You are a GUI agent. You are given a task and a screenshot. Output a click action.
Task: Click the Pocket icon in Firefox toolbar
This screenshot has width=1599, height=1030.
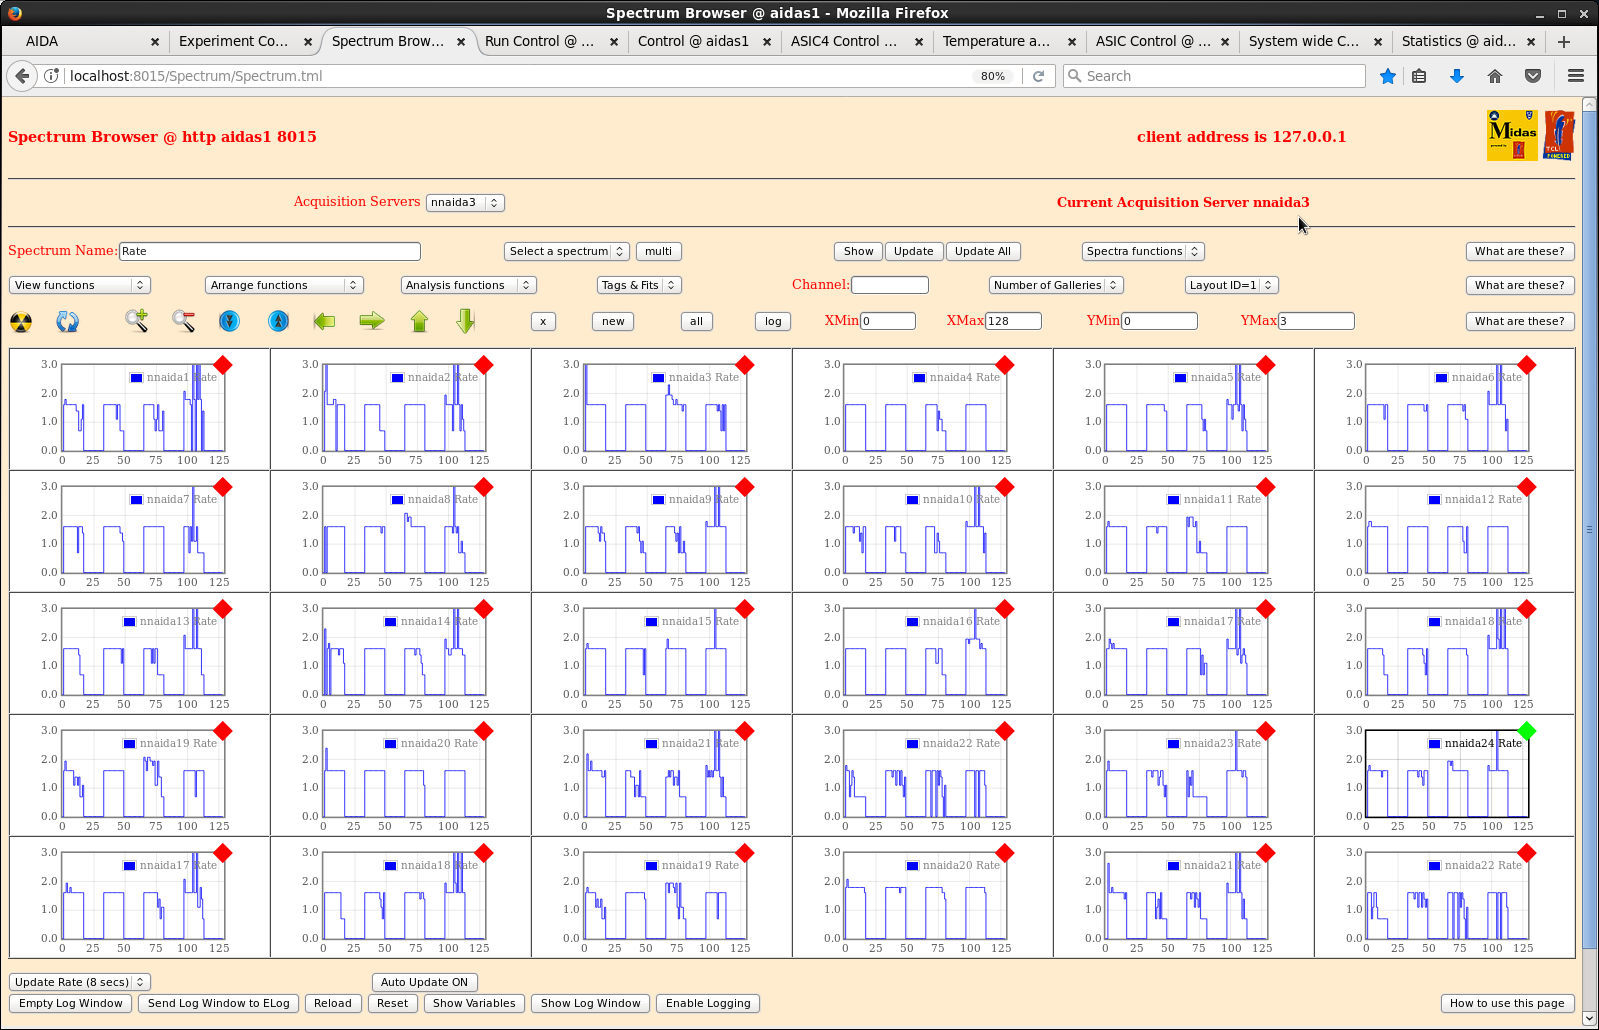tap(1533, 76)
